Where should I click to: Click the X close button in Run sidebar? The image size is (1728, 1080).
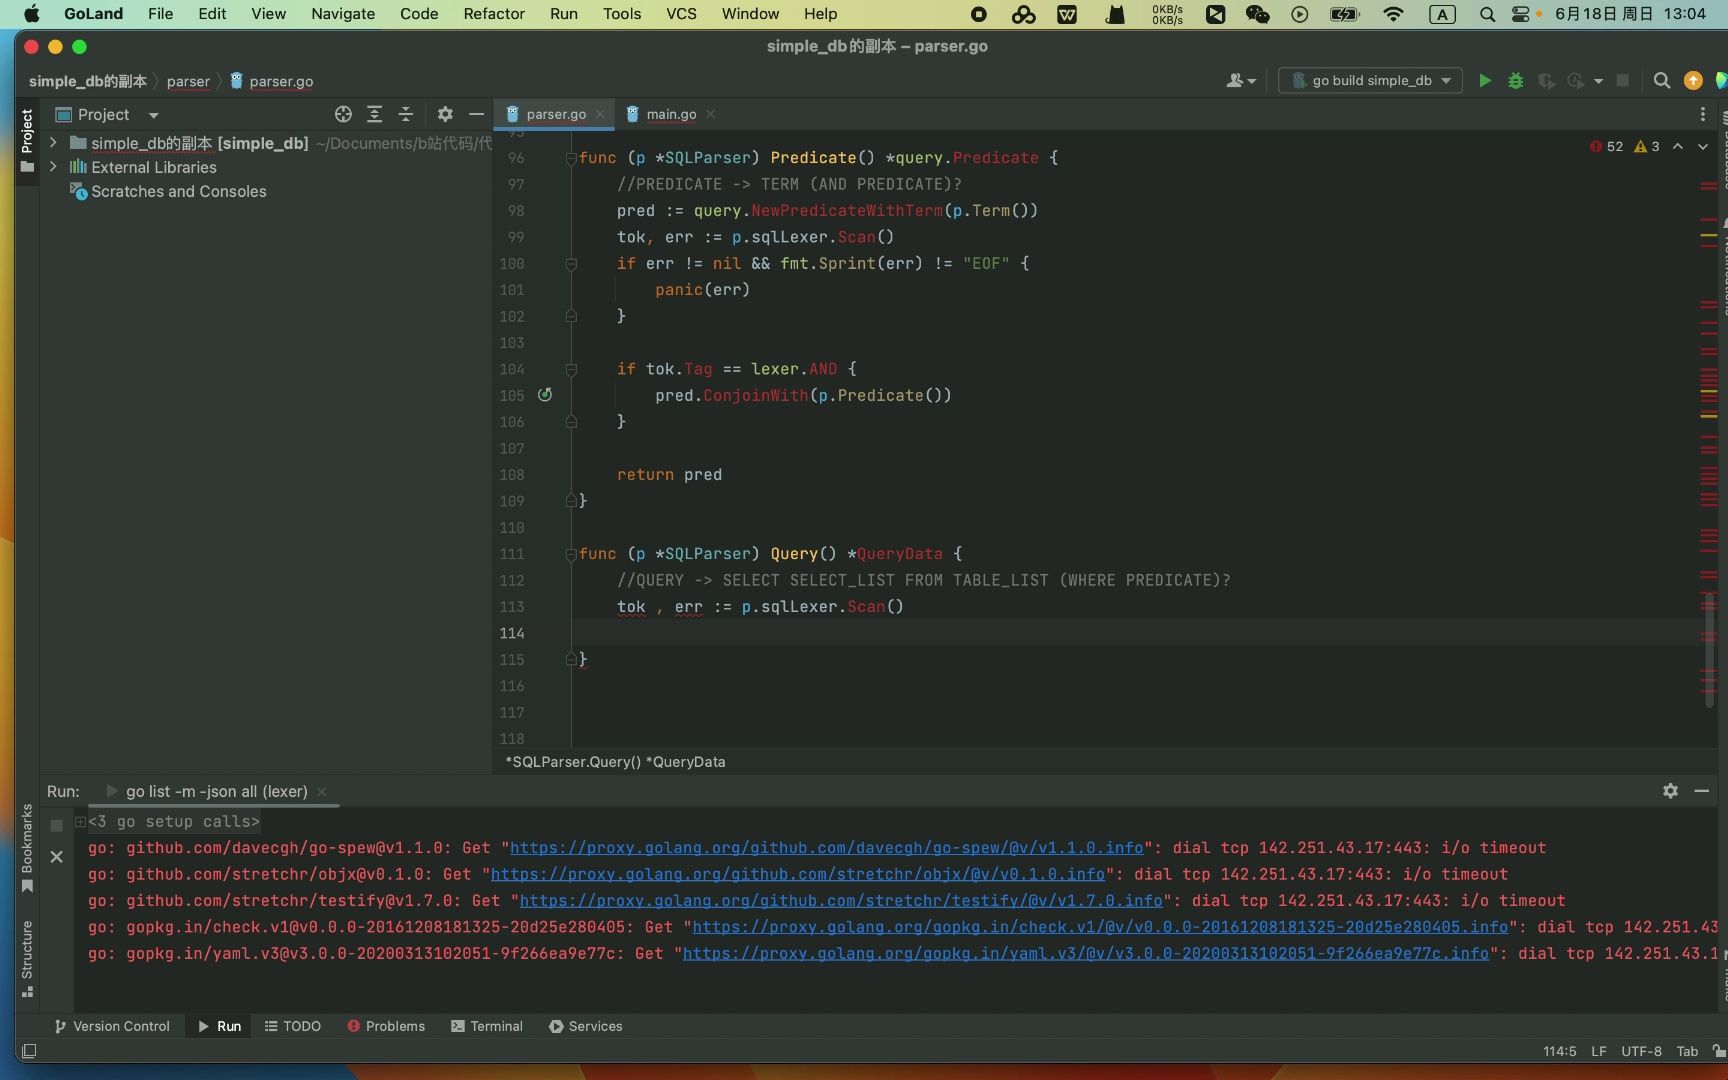pos(56,856)
